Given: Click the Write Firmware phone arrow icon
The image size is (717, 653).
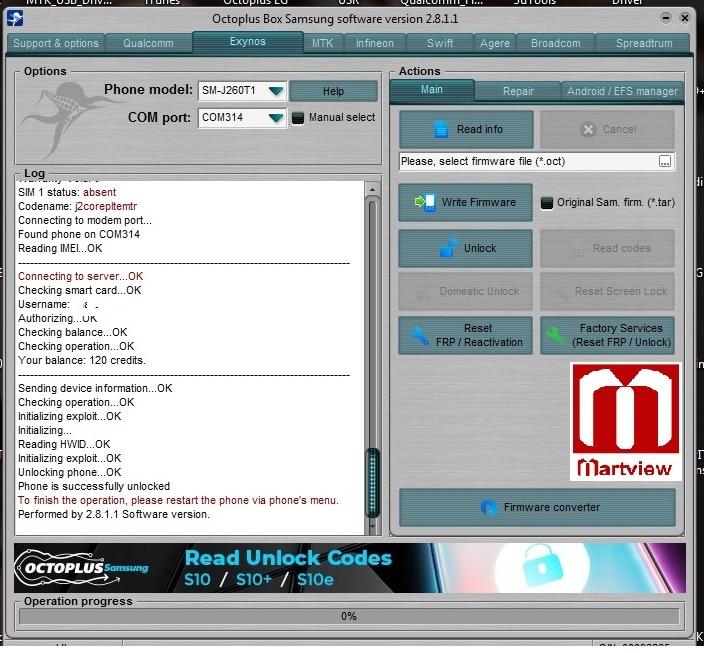Looking at the screenshot, I should [x=428, y=203].
